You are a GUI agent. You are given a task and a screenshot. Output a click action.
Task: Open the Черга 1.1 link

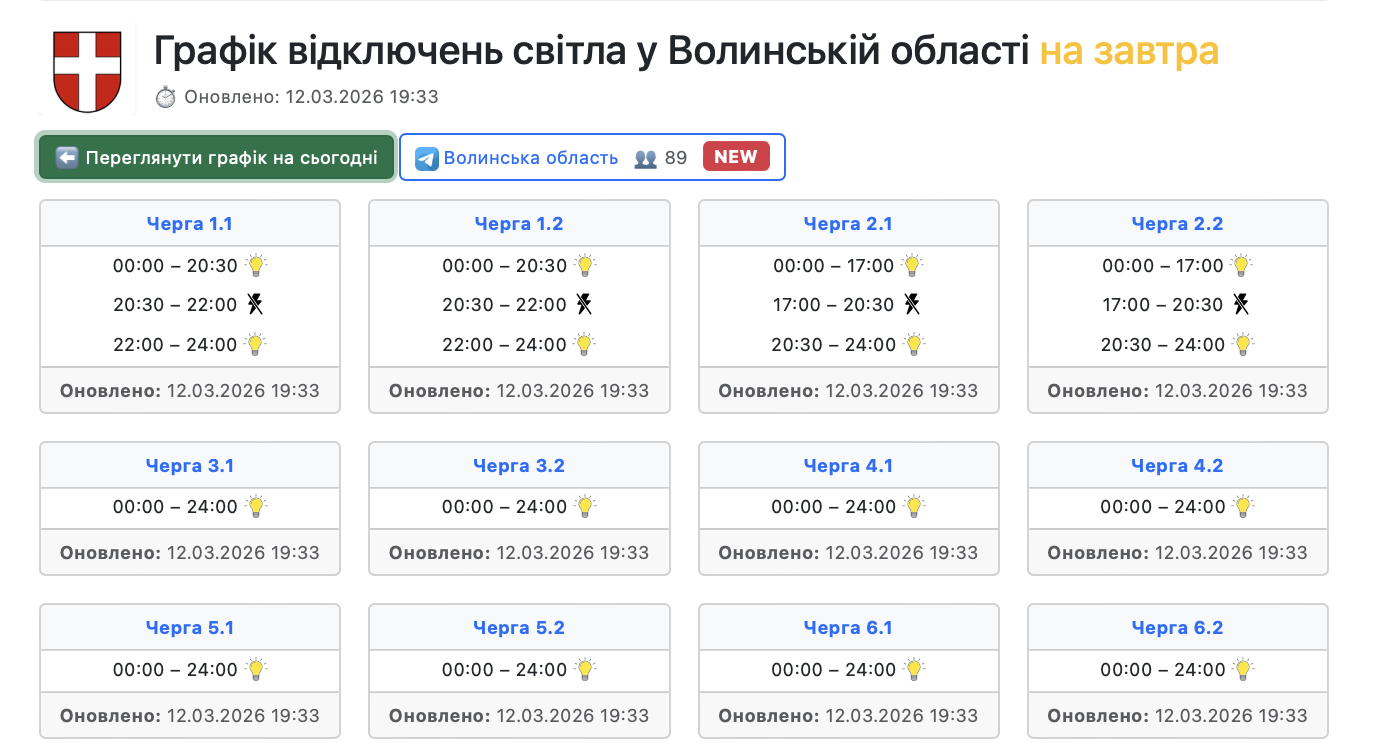(189, 224)
